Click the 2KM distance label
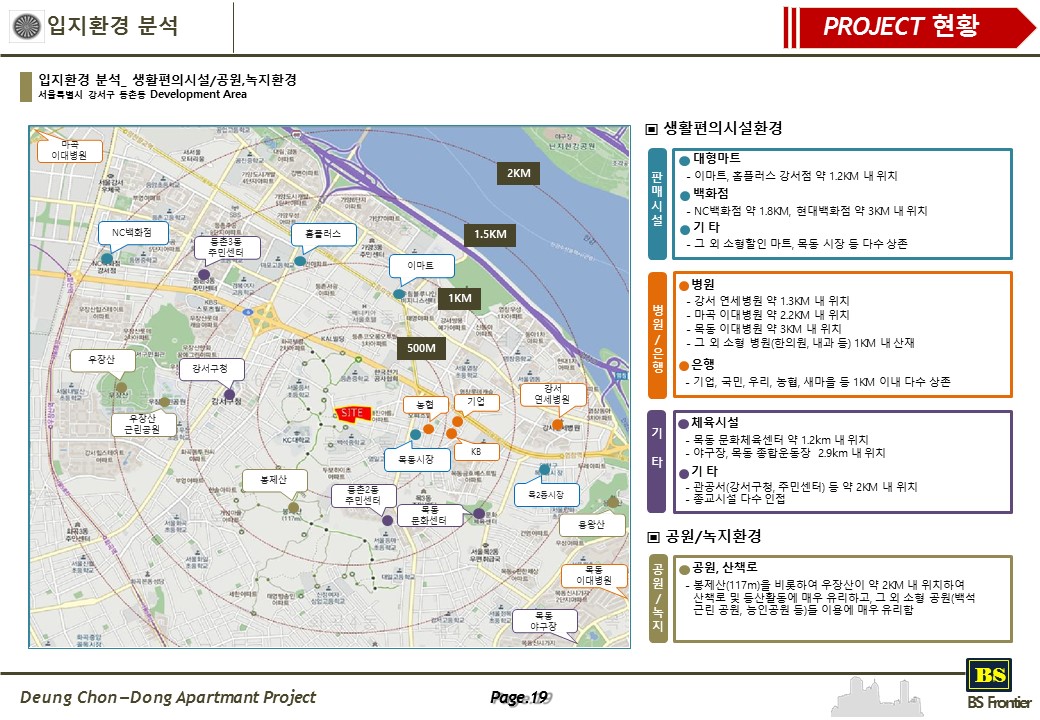This screenshot has height=720, width=1040. point(519,174)
